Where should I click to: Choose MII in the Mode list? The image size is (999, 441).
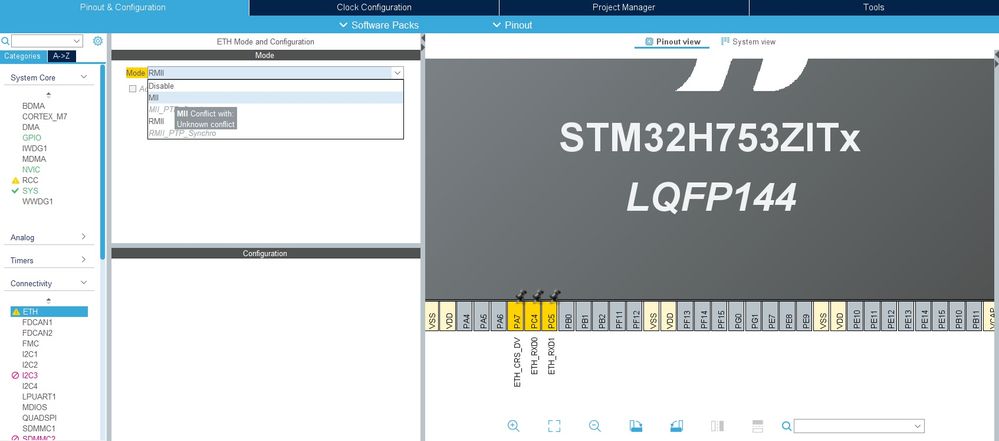[275, 98]
